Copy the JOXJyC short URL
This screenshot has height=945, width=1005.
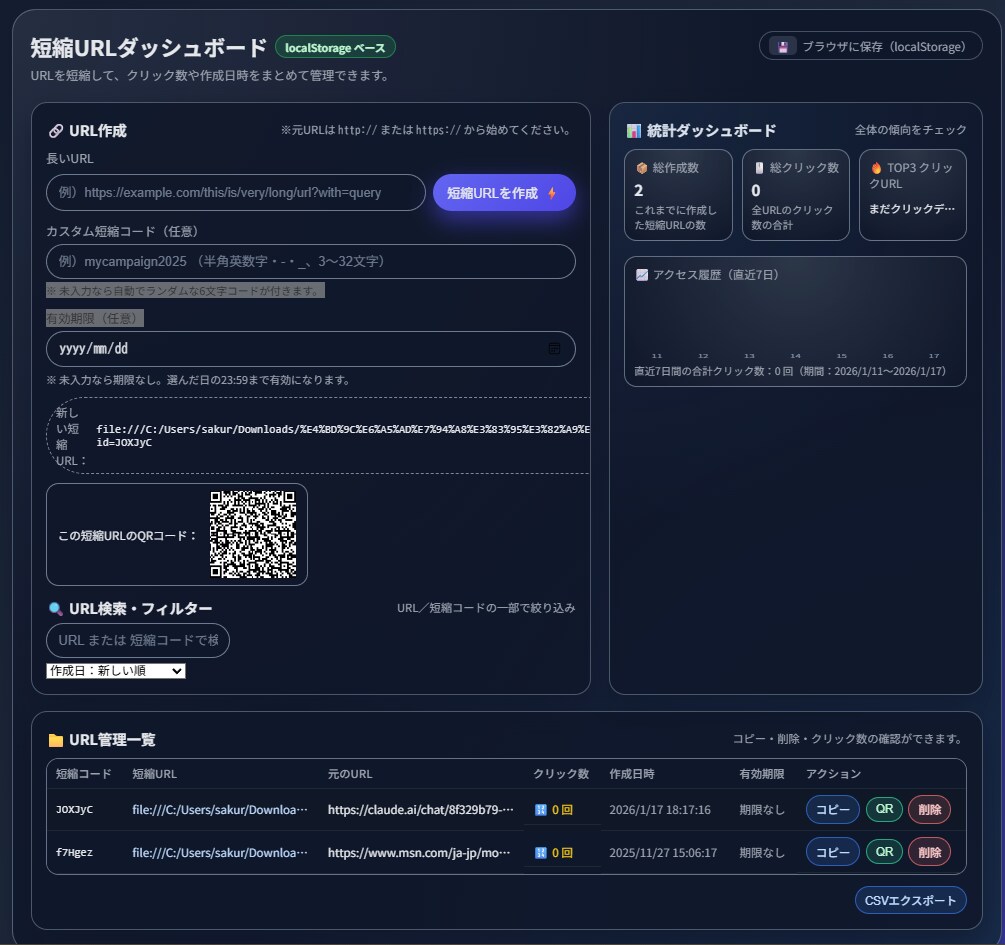[832, 810]
